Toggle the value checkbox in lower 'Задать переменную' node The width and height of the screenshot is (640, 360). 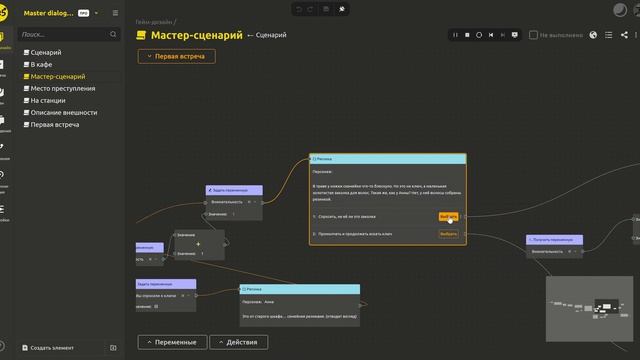click(x=156, y=307)
